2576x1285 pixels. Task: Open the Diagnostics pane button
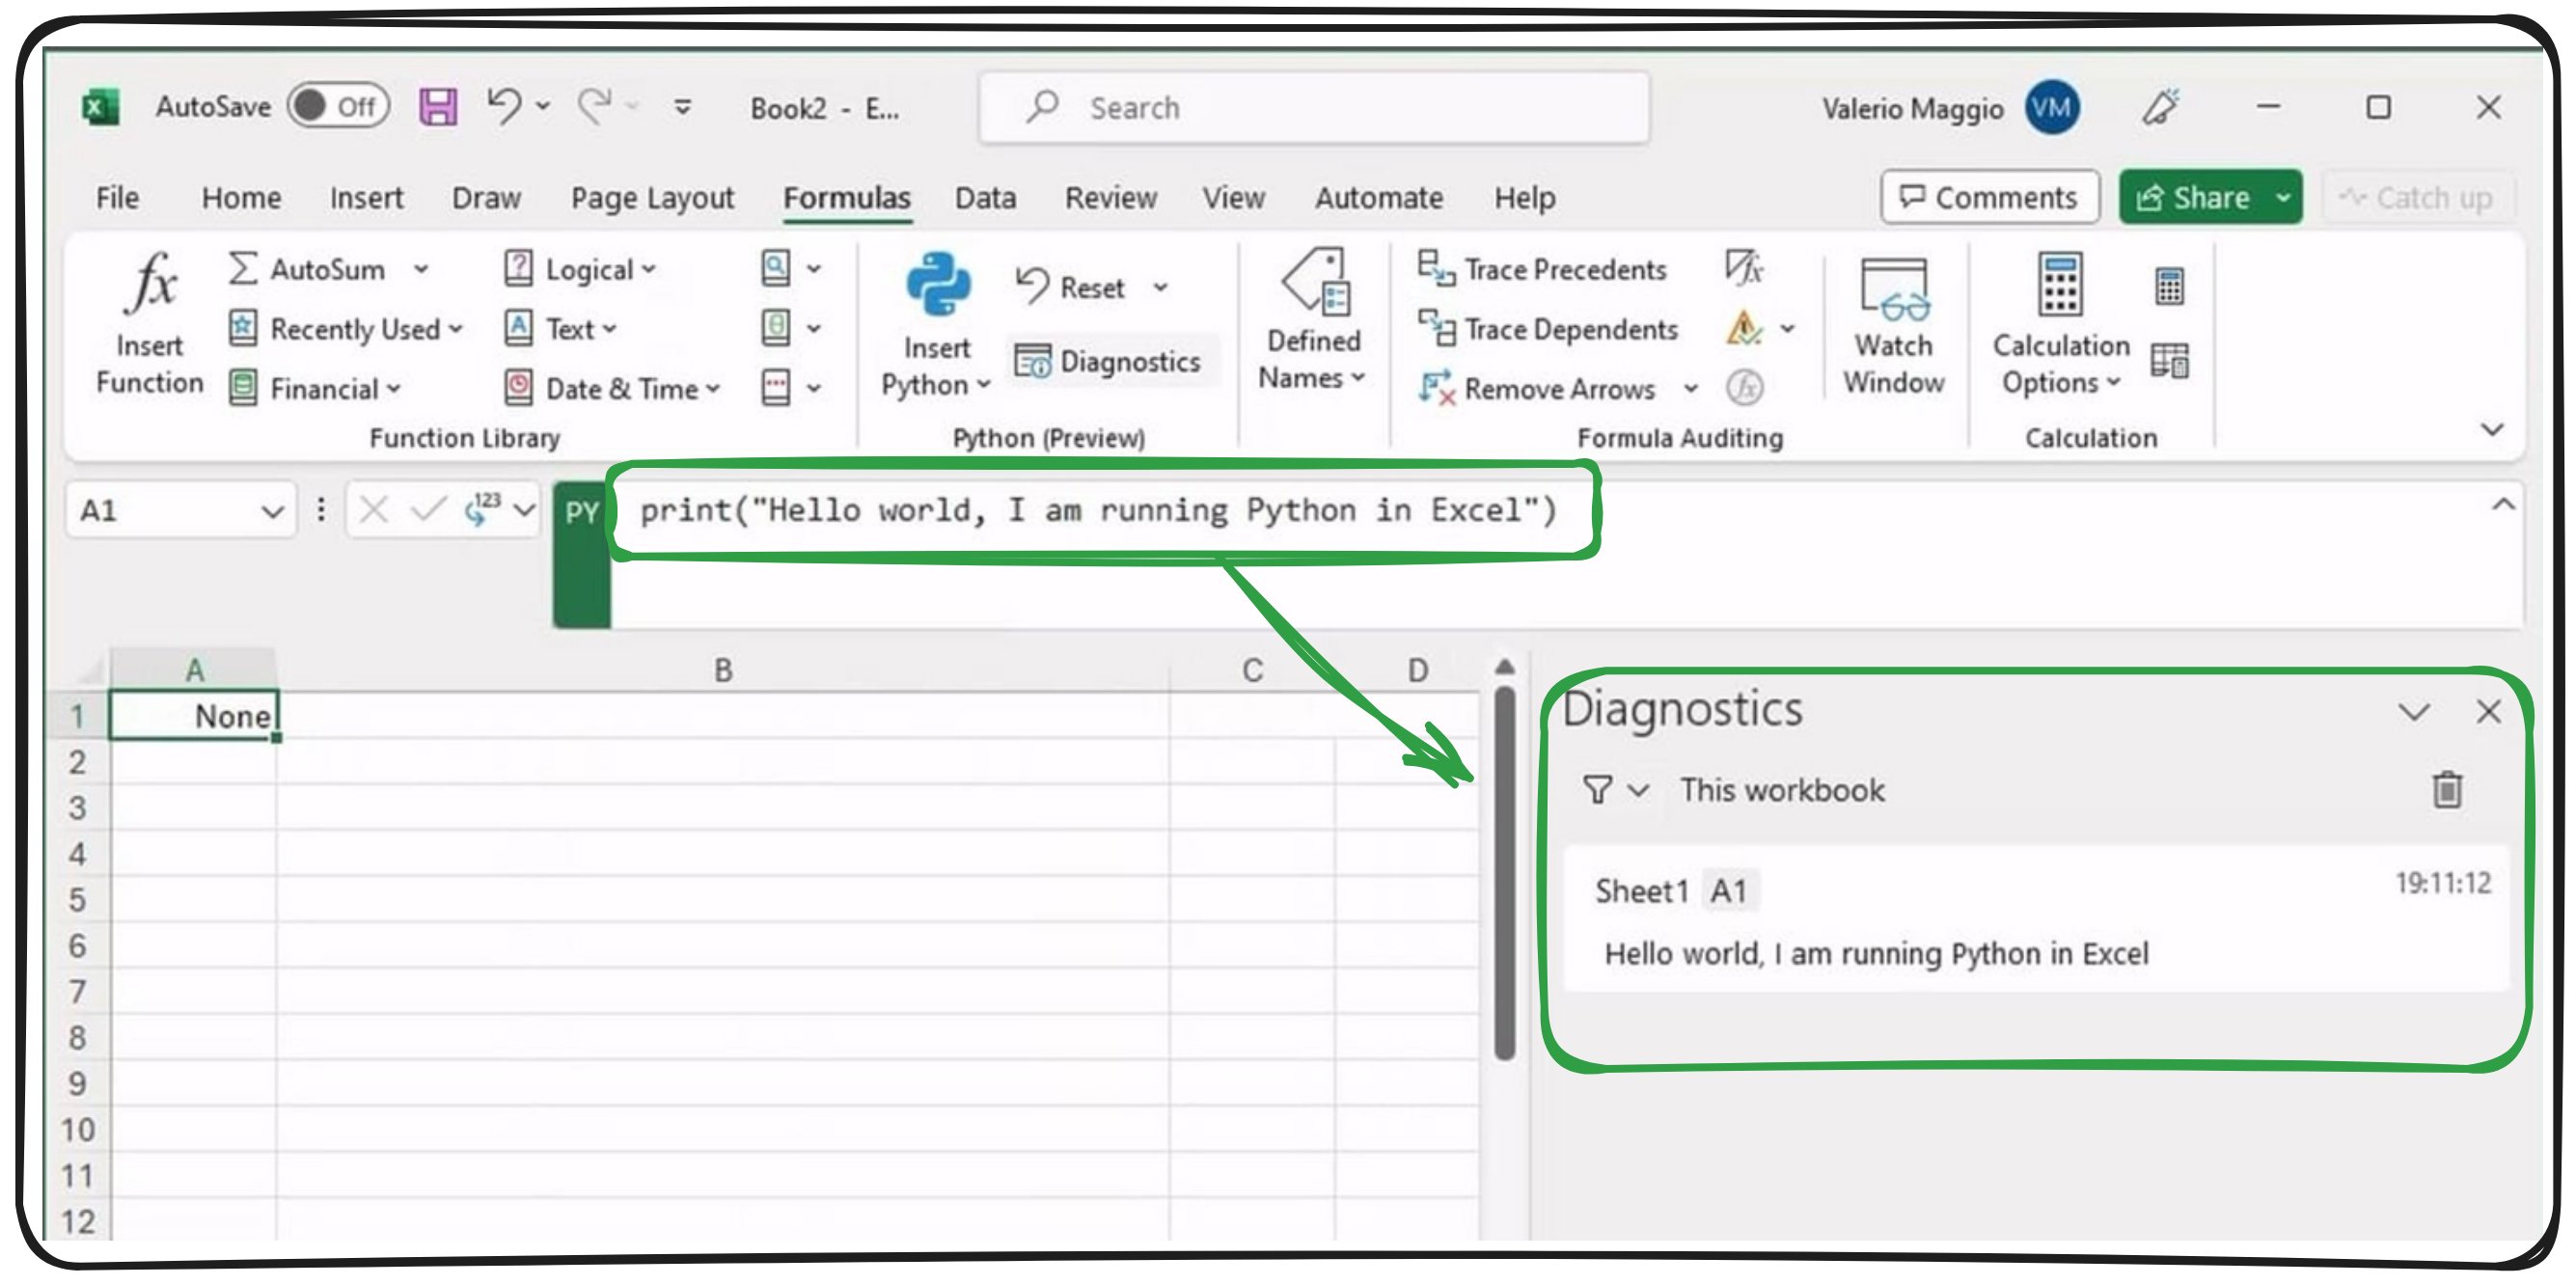[1110, 361]
